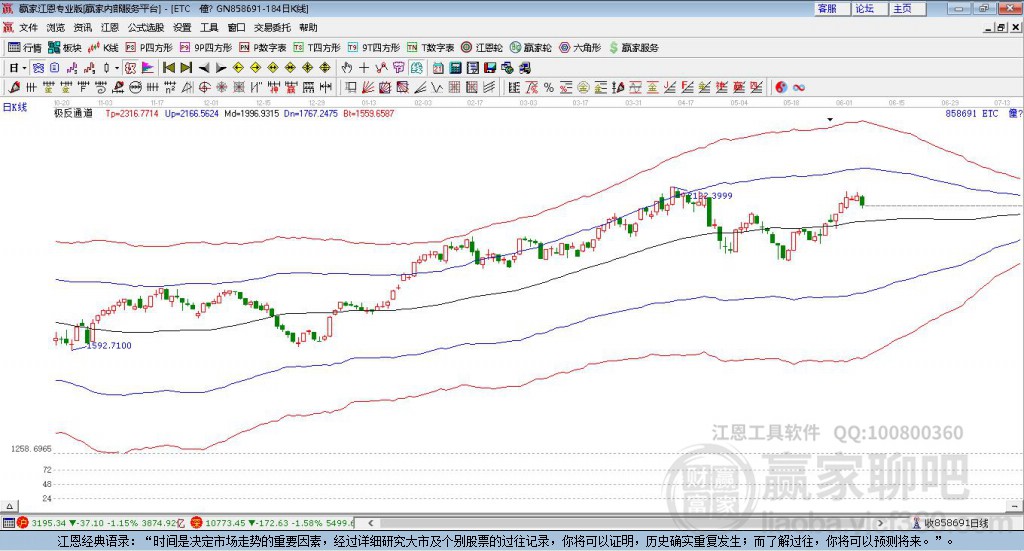This screenshot has width=1024, height=551.
Task: Open the 9P四方形 tool
Action: click(x=206, y=48)
